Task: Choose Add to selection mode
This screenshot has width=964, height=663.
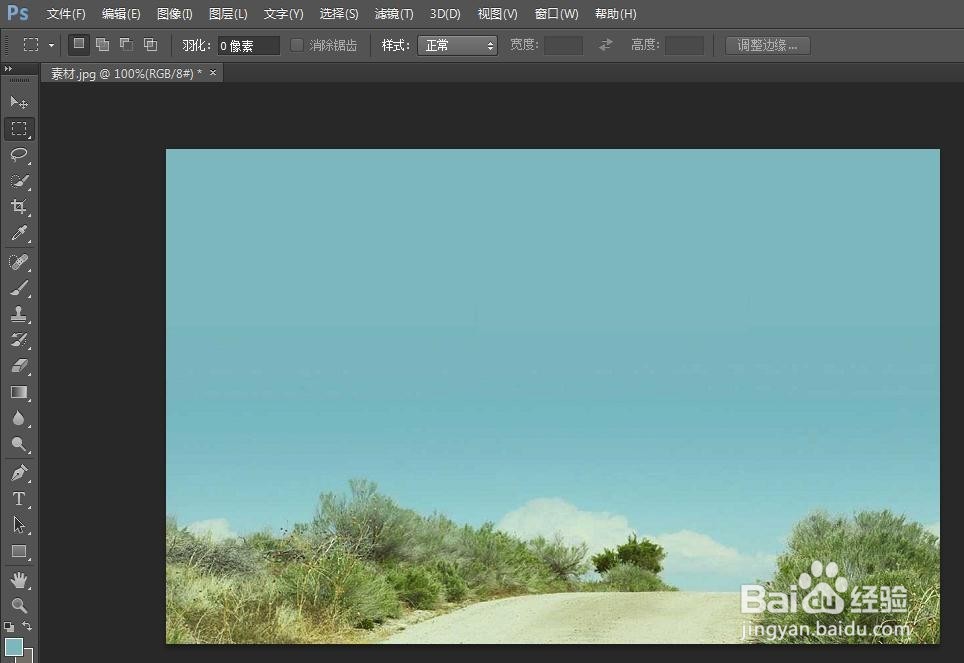Action: (x=103, y=44)
